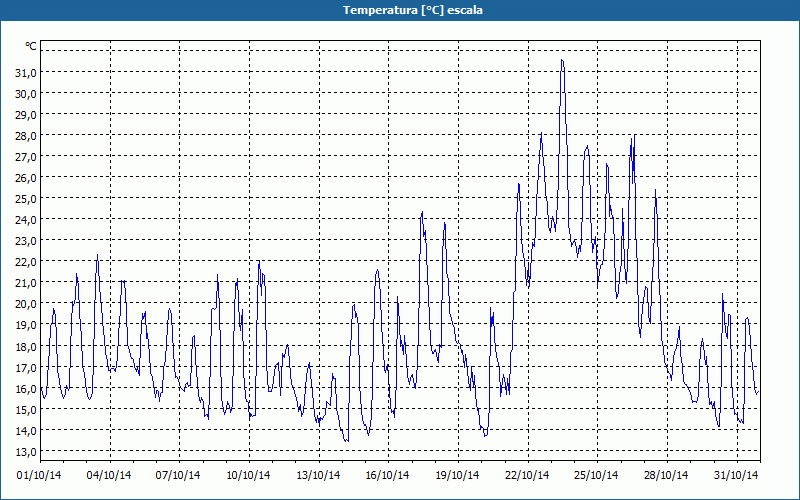The width and height of the screenshot is (800, 500).
Task: Click the 04/10/14 date label
Action: point(109,475)
